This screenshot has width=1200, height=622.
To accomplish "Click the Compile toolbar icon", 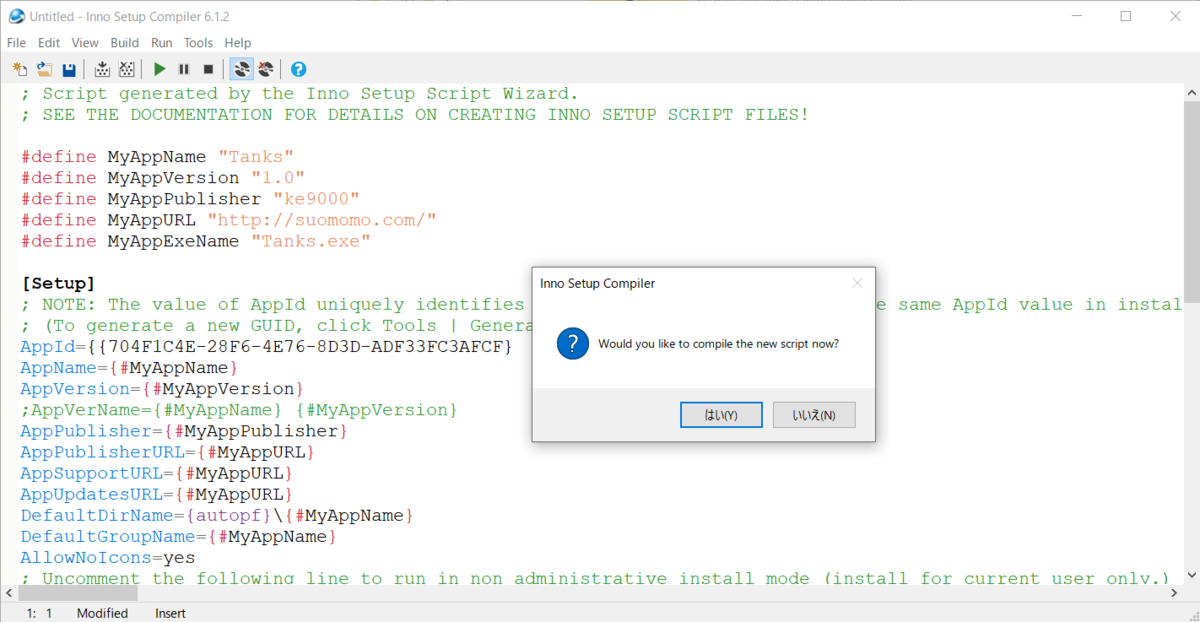I will click(x=102, y=69).
